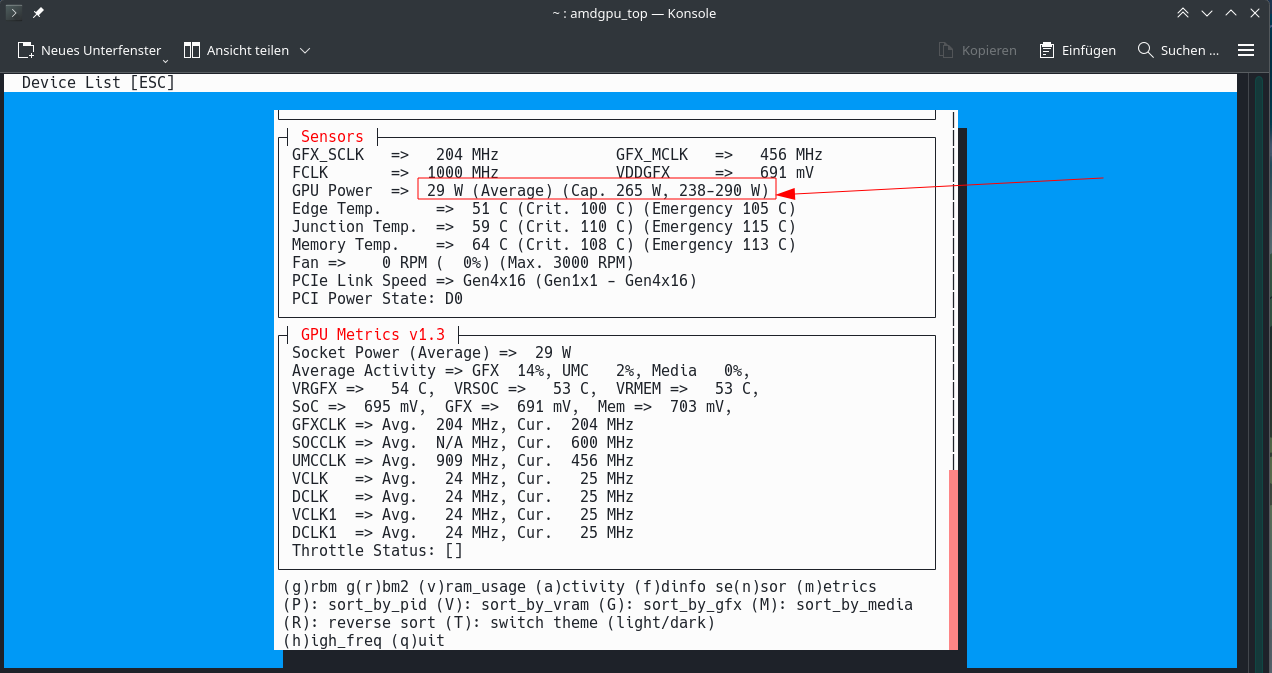Select the Device List [ESC] tab
Viewport: 1272px width, 673px height.
pyautogui.click(x=98, y=83)
